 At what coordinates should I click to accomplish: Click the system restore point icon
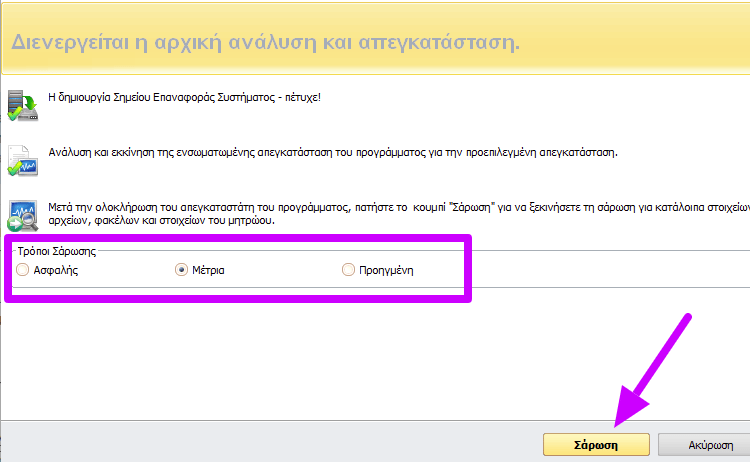coord(22,105)
